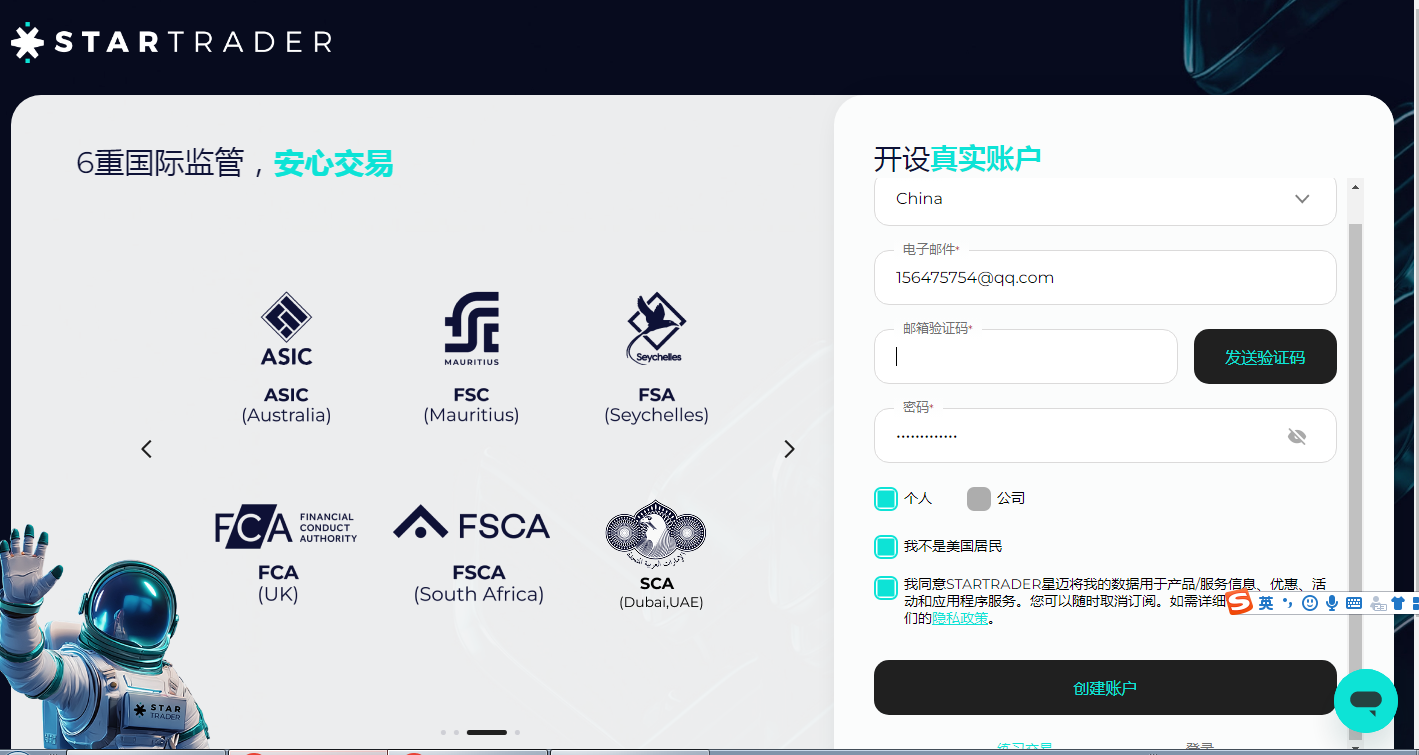Click the '(Seychelles)' caption under FSA

pyautogui.click(x=656, y=415)
